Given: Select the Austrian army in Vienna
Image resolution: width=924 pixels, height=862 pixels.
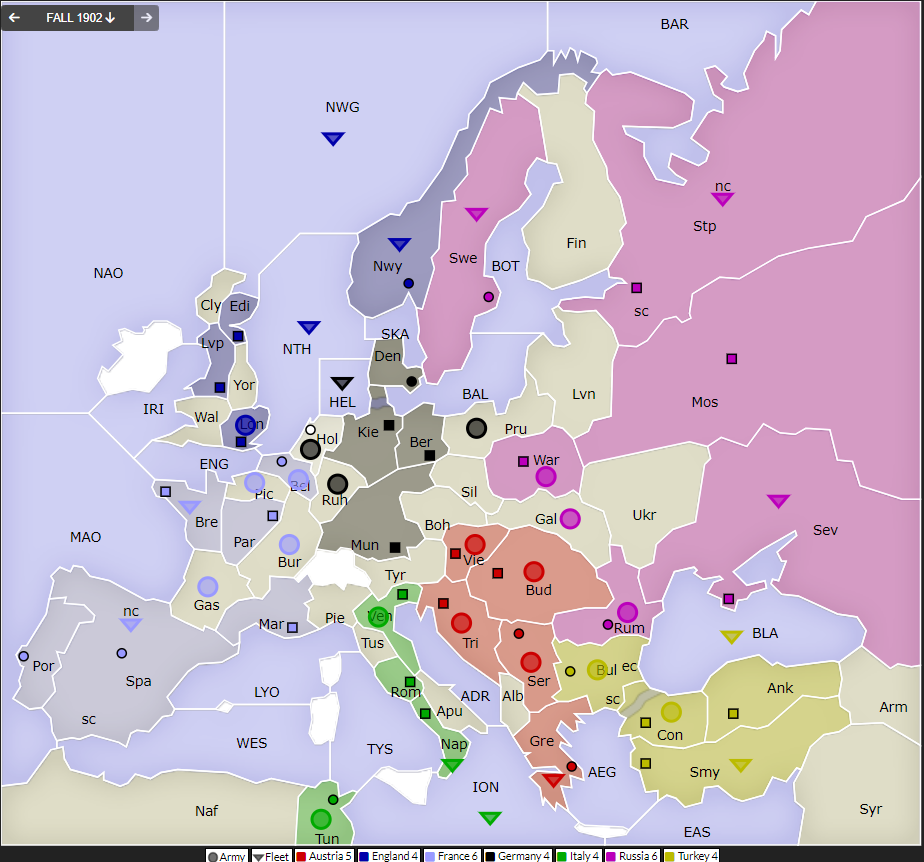Looking at the screenshot, I should 475,544.
